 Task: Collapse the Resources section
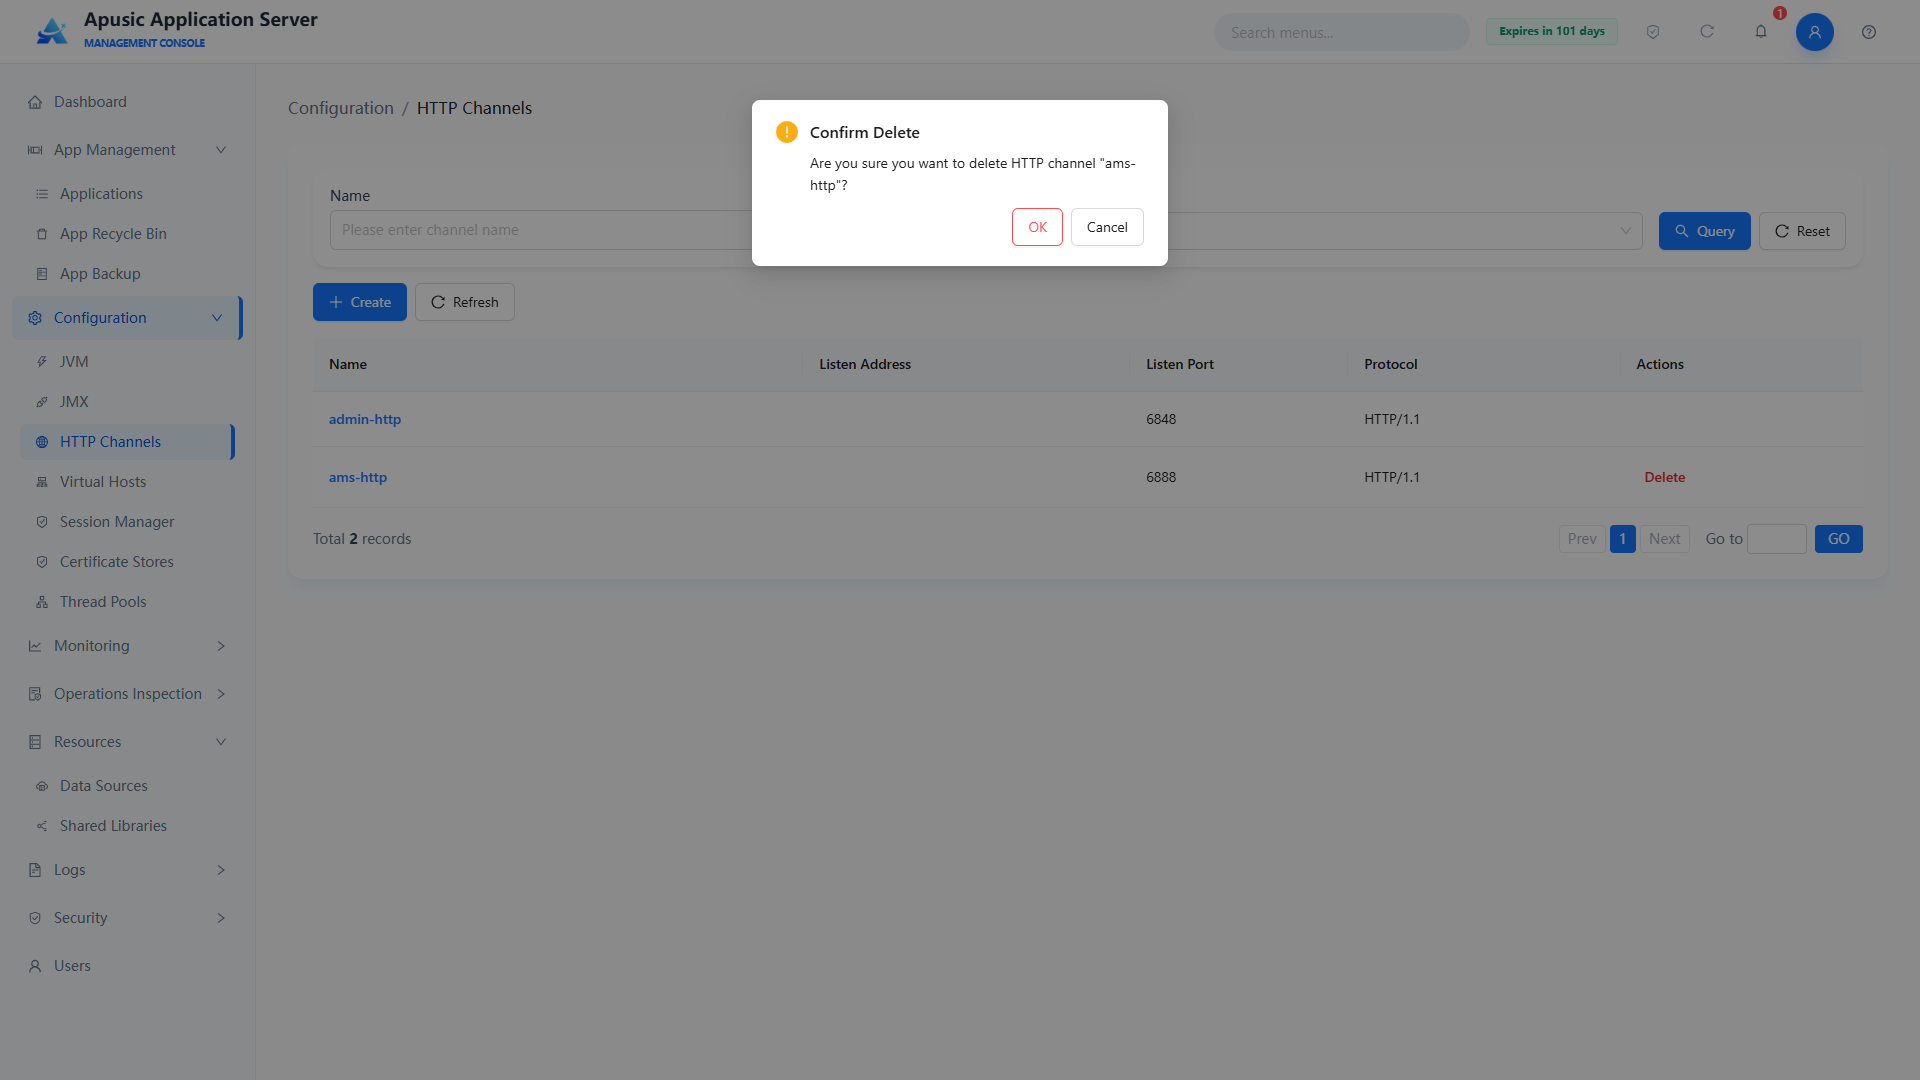tap(128, 742)
